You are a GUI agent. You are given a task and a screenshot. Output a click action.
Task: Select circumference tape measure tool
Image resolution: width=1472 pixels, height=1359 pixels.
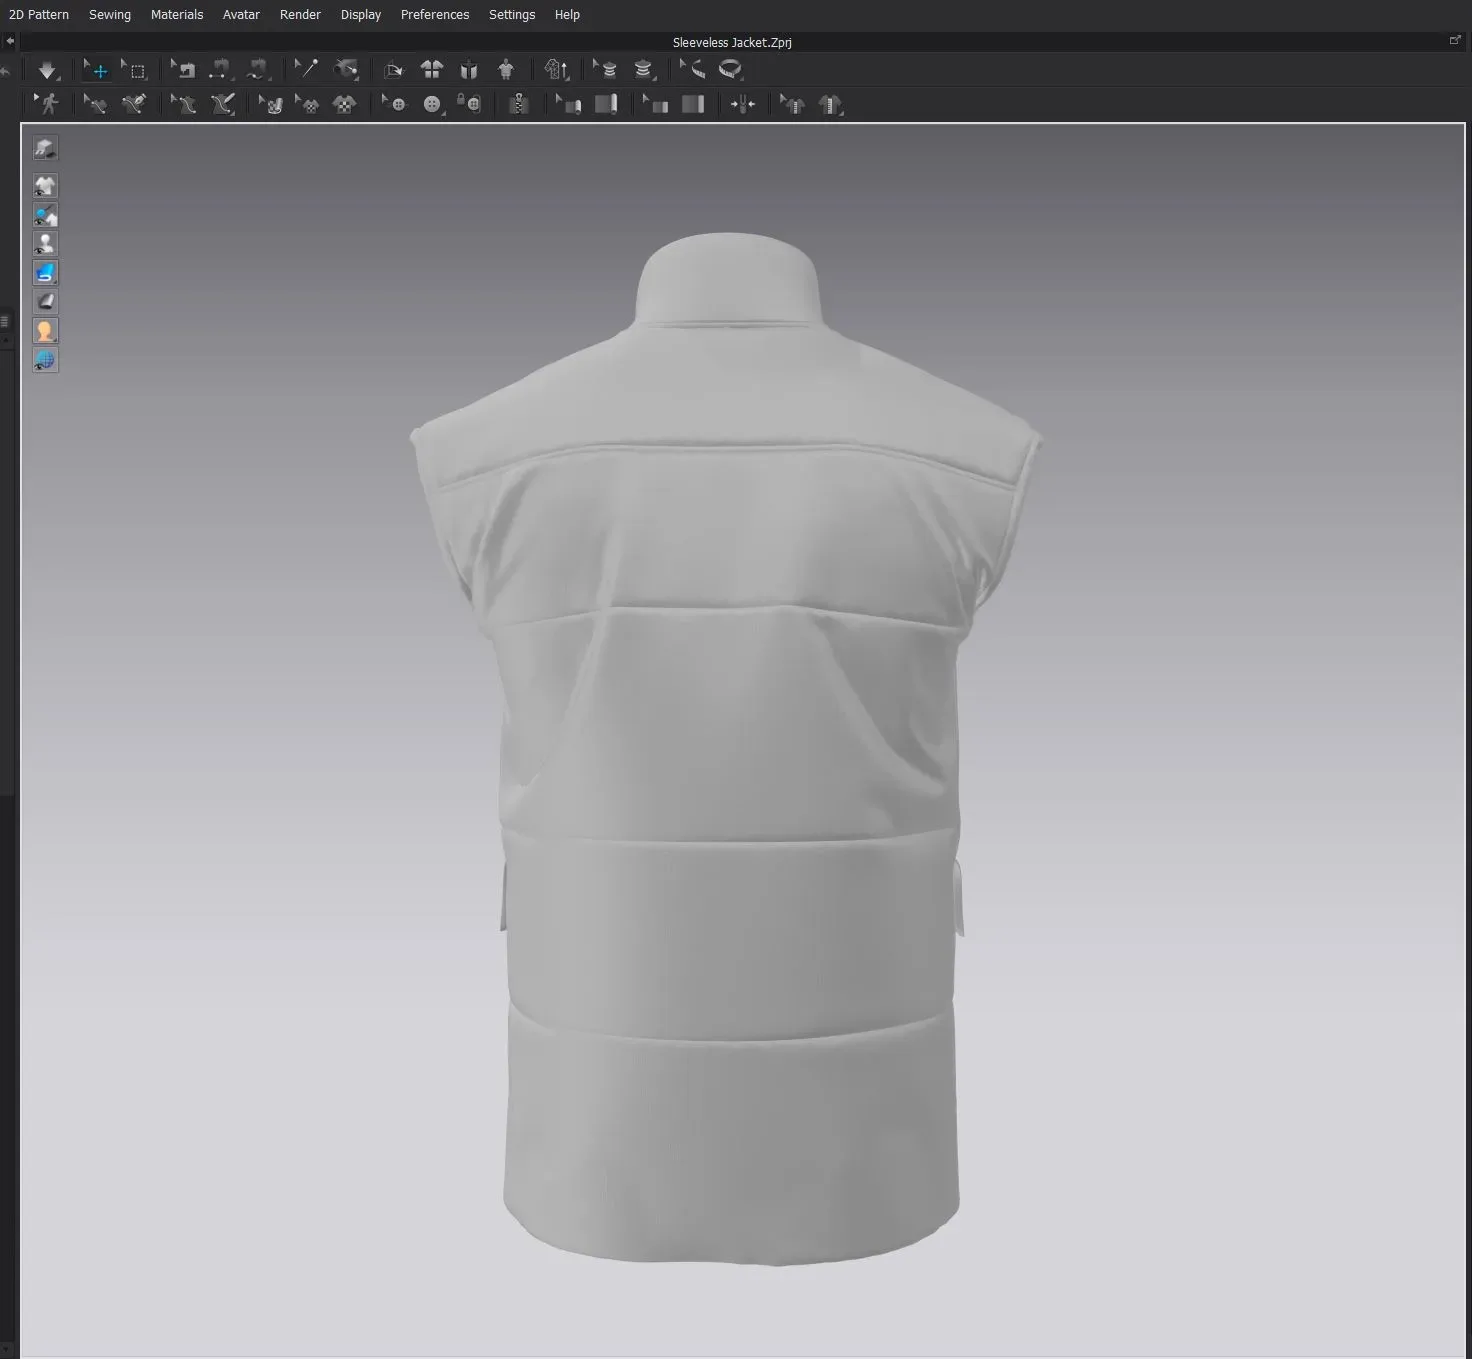[x=731, y=70]
